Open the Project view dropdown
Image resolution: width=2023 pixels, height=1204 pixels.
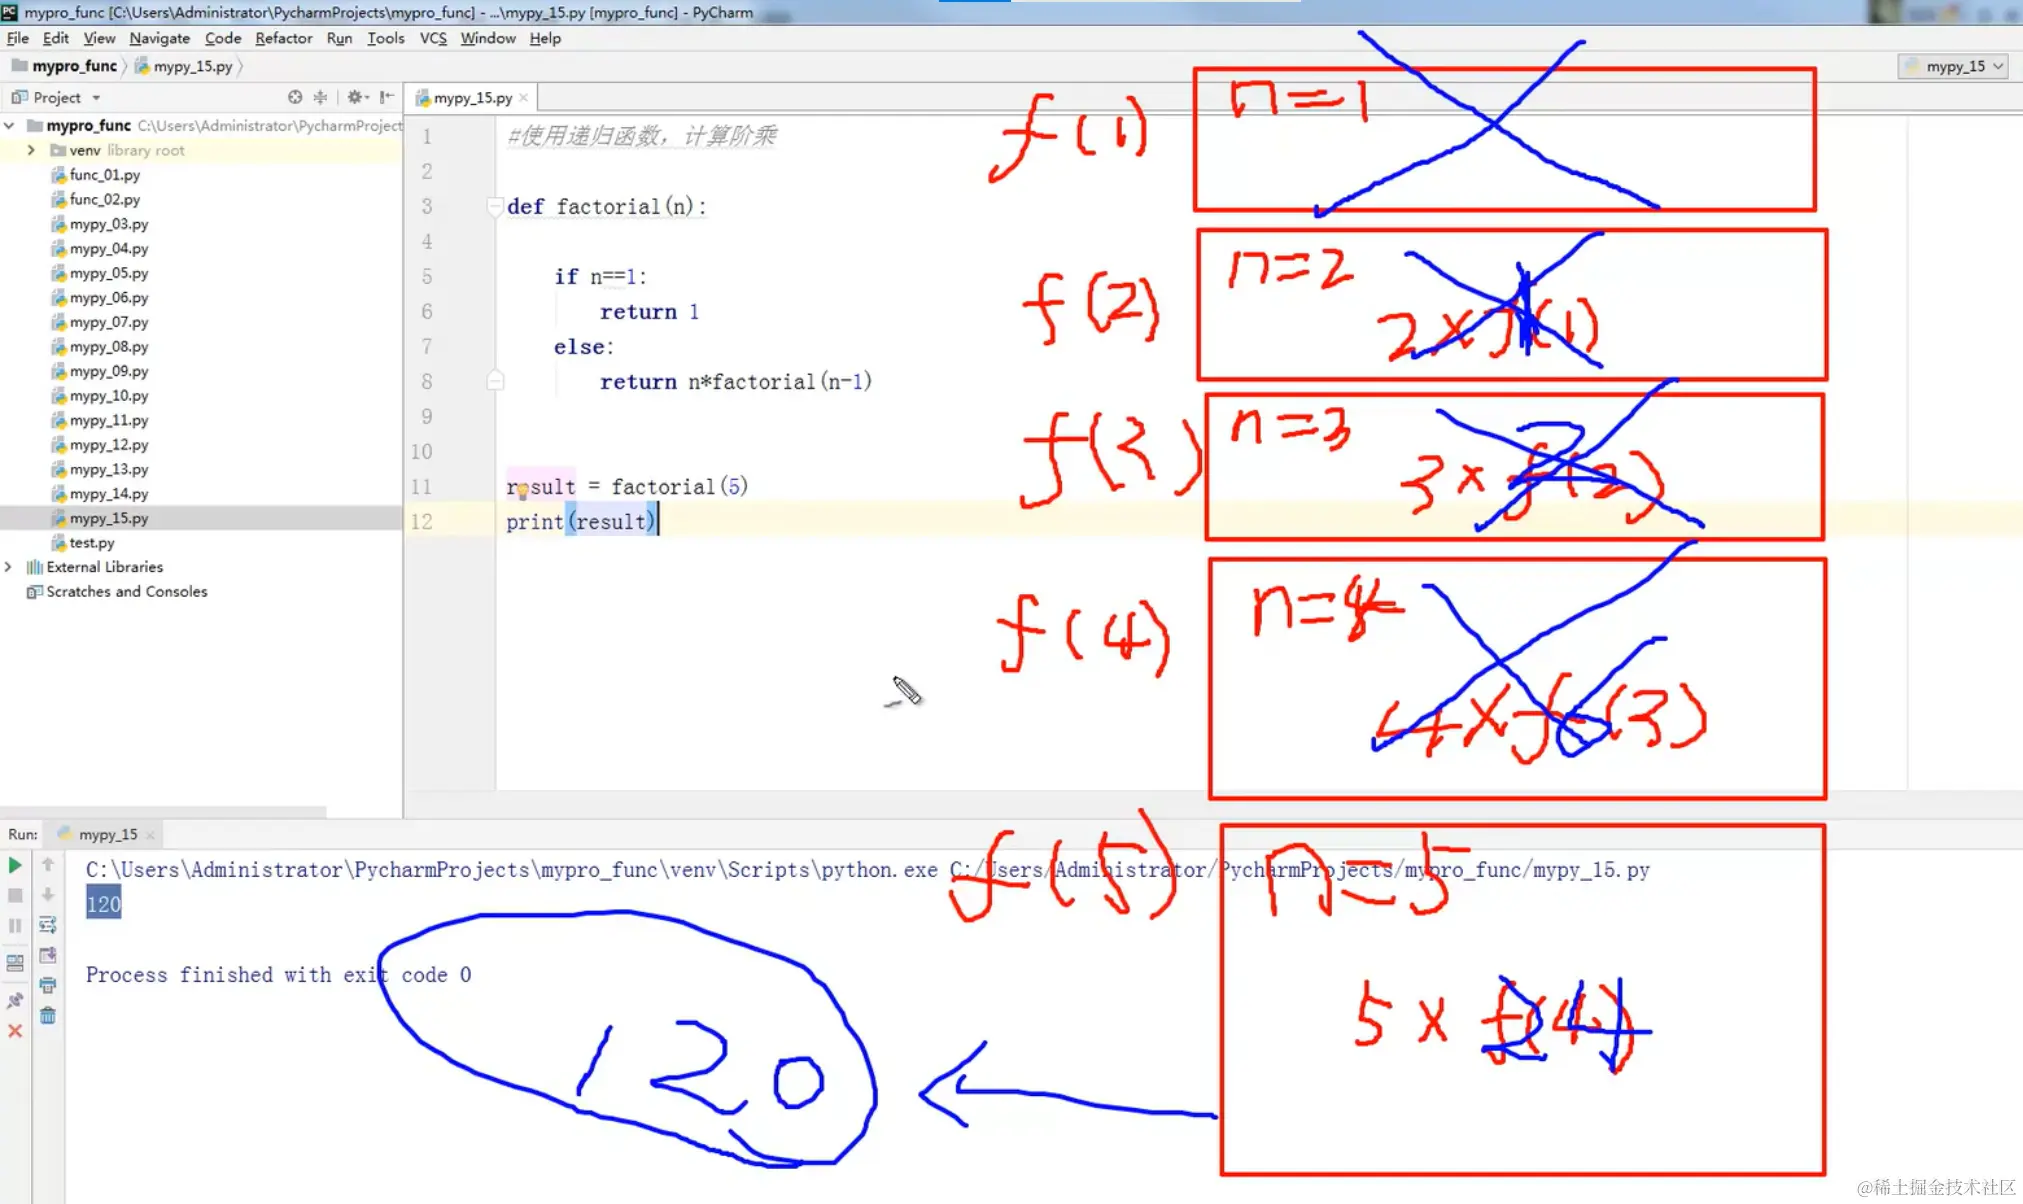[96, 98]
